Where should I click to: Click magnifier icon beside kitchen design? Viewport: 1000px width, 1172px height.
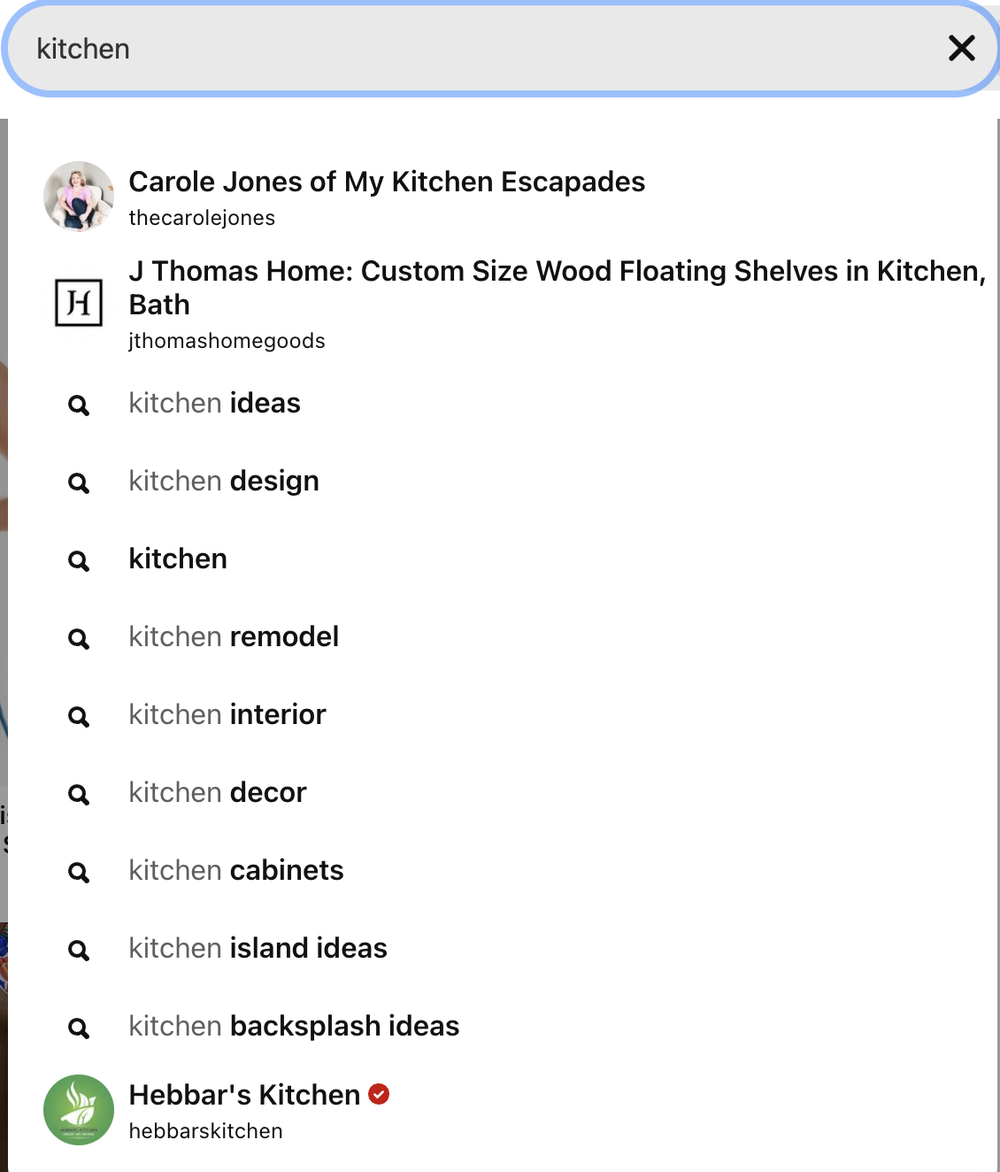[x=78, y=483]
